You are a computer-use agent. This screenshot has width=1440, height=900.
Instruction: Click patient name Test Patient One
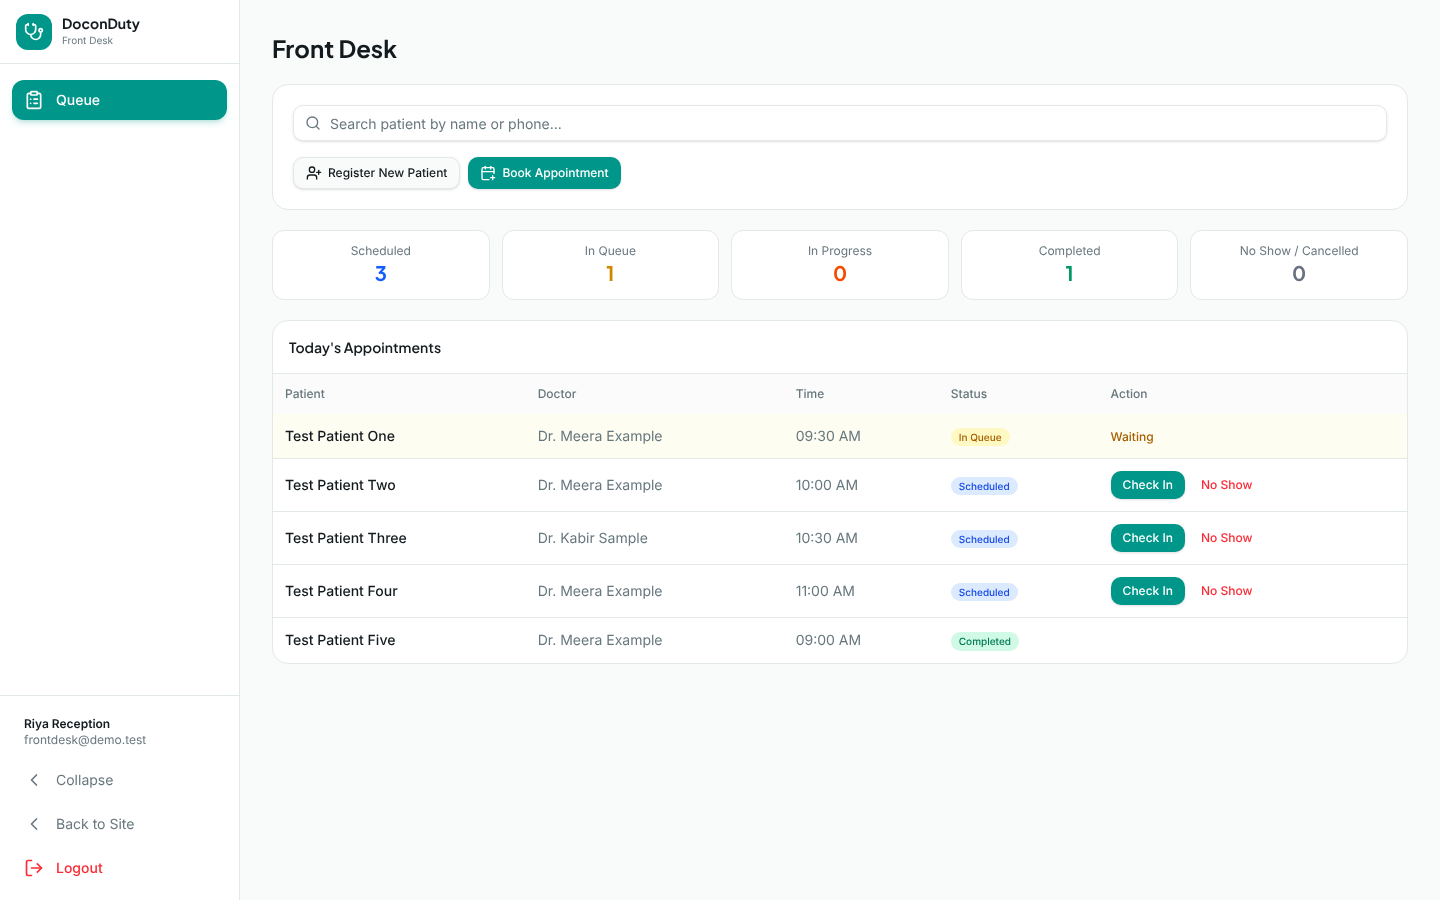click(x=340, y=436)
